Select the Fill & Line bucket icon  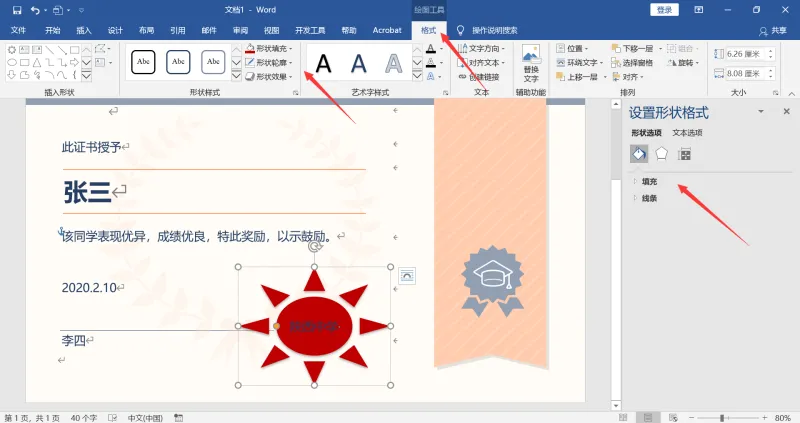tap(639, 154)
